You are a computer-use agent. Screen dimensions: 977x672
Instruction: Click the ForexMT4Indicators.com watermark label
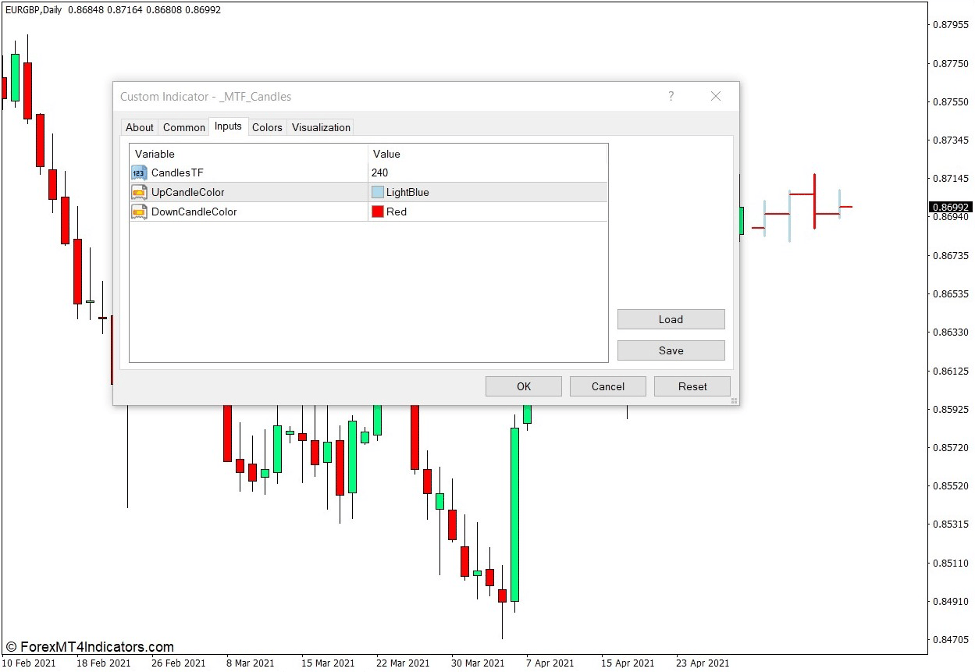[88, 646]
